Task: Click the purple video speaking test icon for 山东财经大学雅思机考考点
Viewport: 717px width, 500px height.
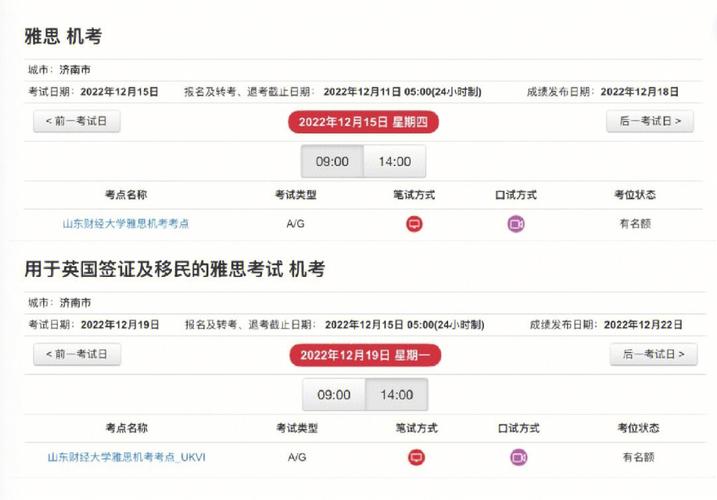Action: (516, 224)
